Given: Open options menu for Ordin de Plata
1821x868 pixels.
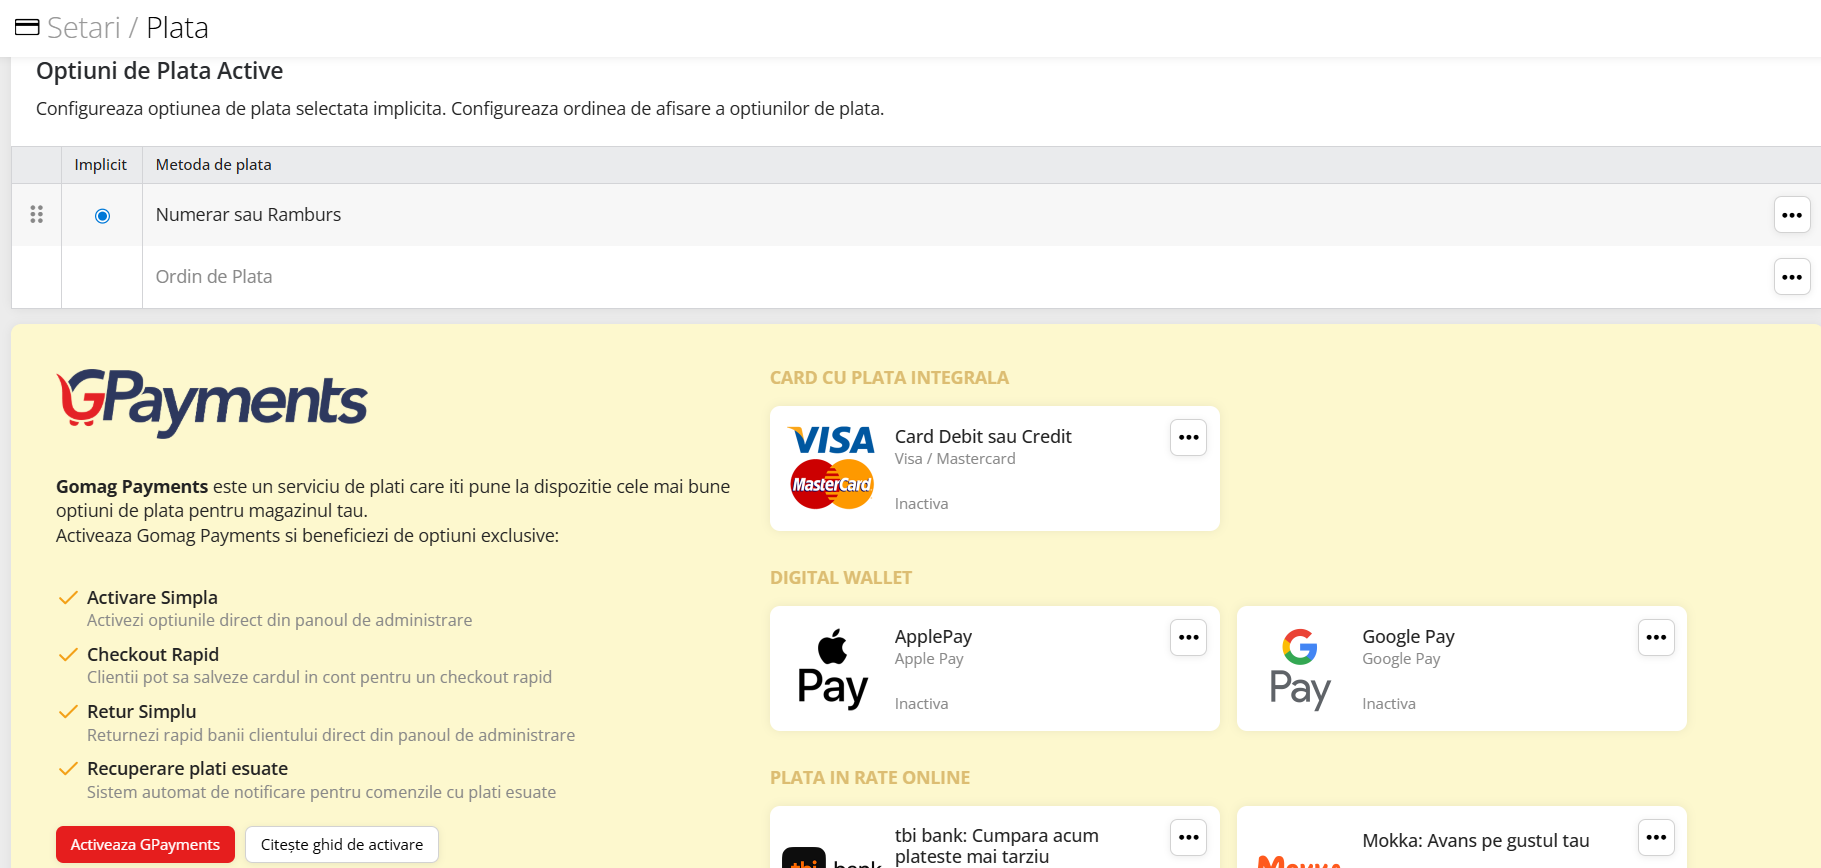Looking at the screenshot, I should pos(1792,277).
